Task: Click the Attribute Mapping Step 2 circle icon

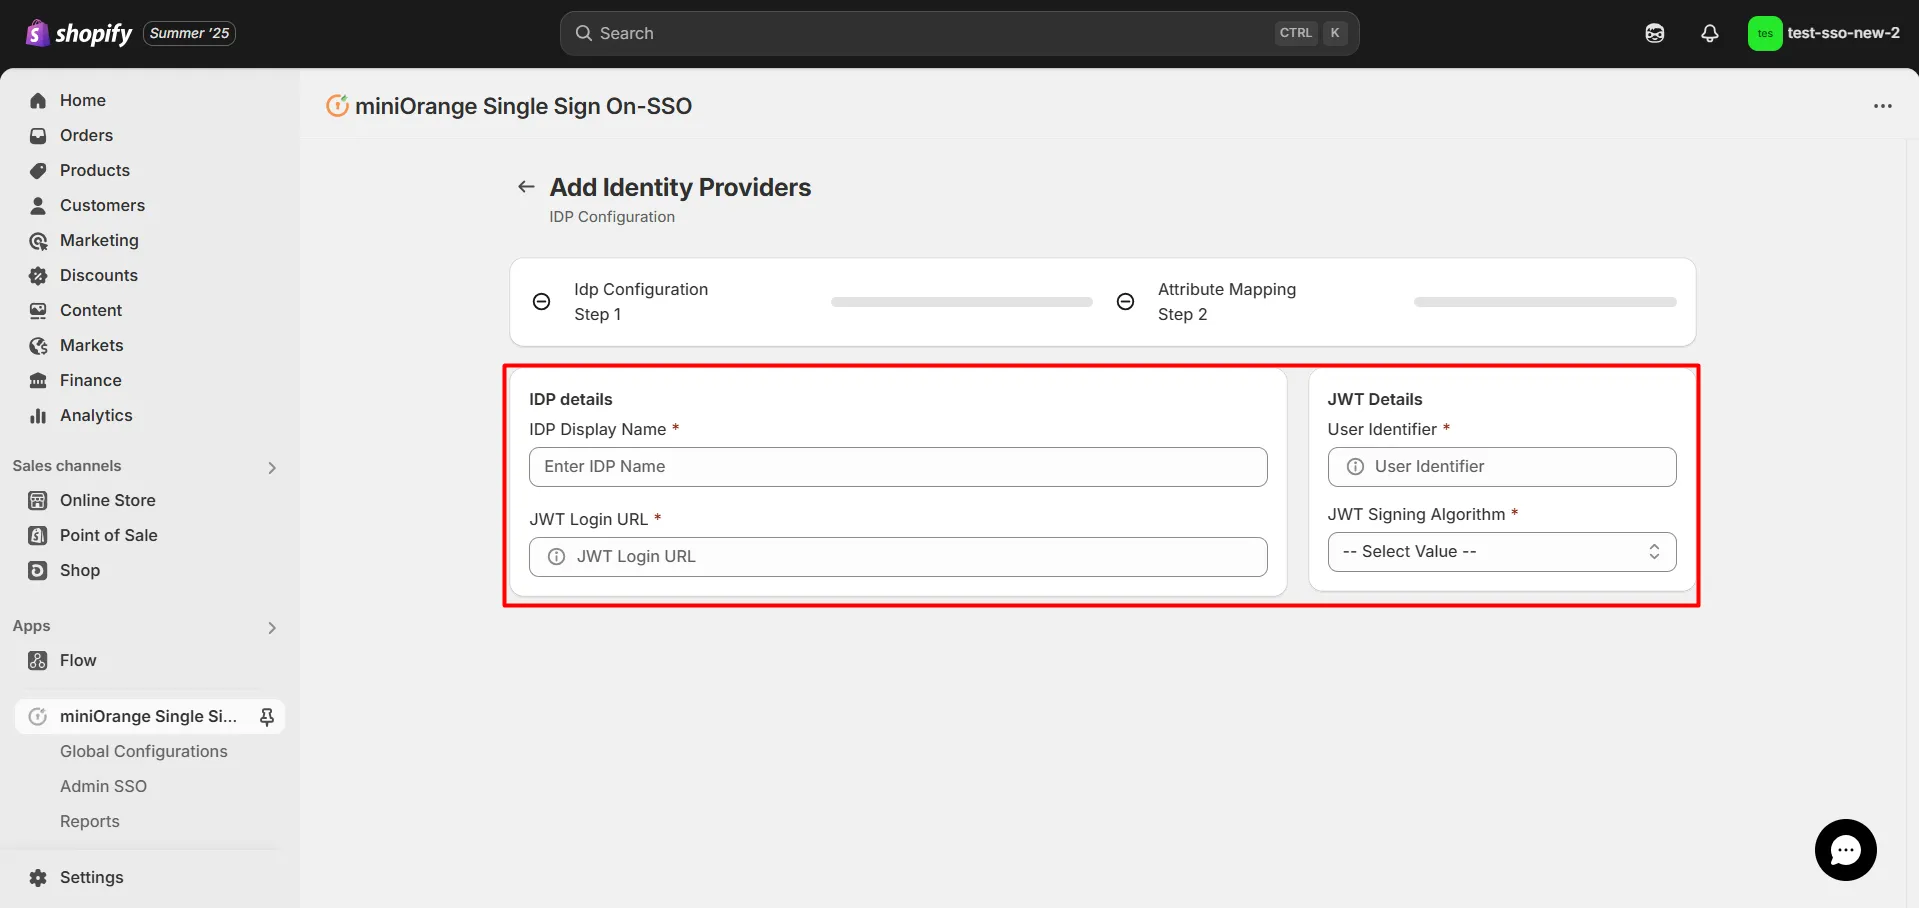Action: 1125,302
